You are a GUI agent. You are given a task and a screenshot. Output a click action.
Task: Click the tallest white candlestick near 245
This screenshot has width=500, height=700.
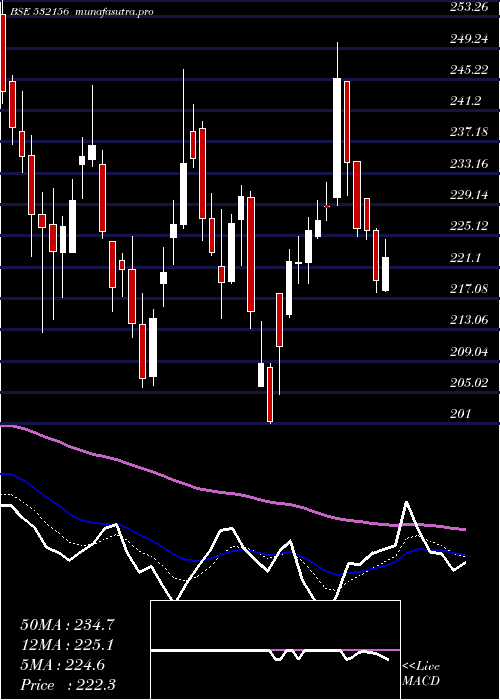337,138
